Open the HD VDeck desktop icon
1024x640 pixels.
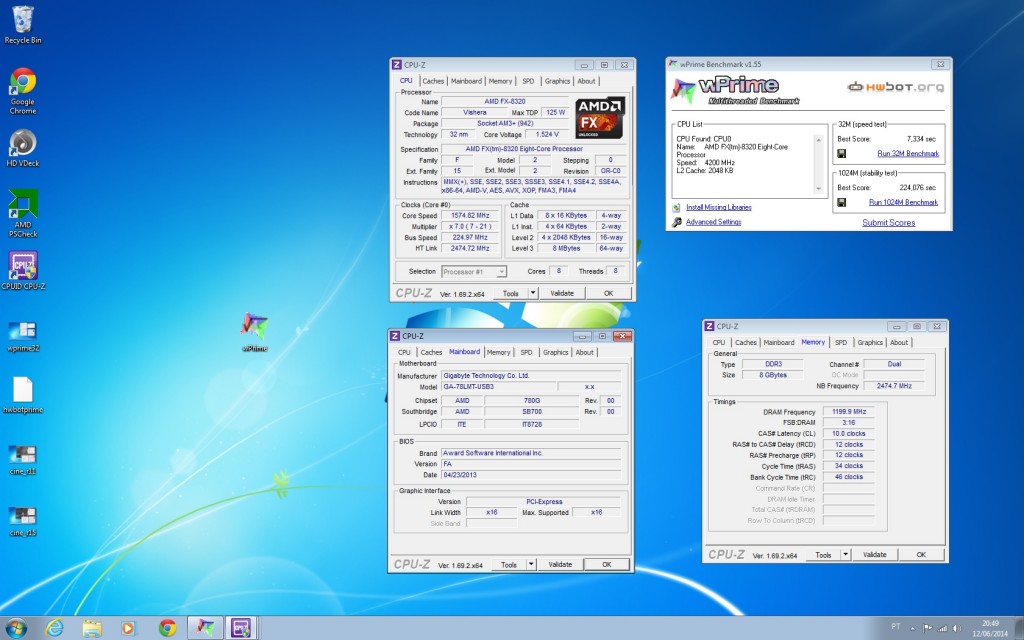(22, 144)
